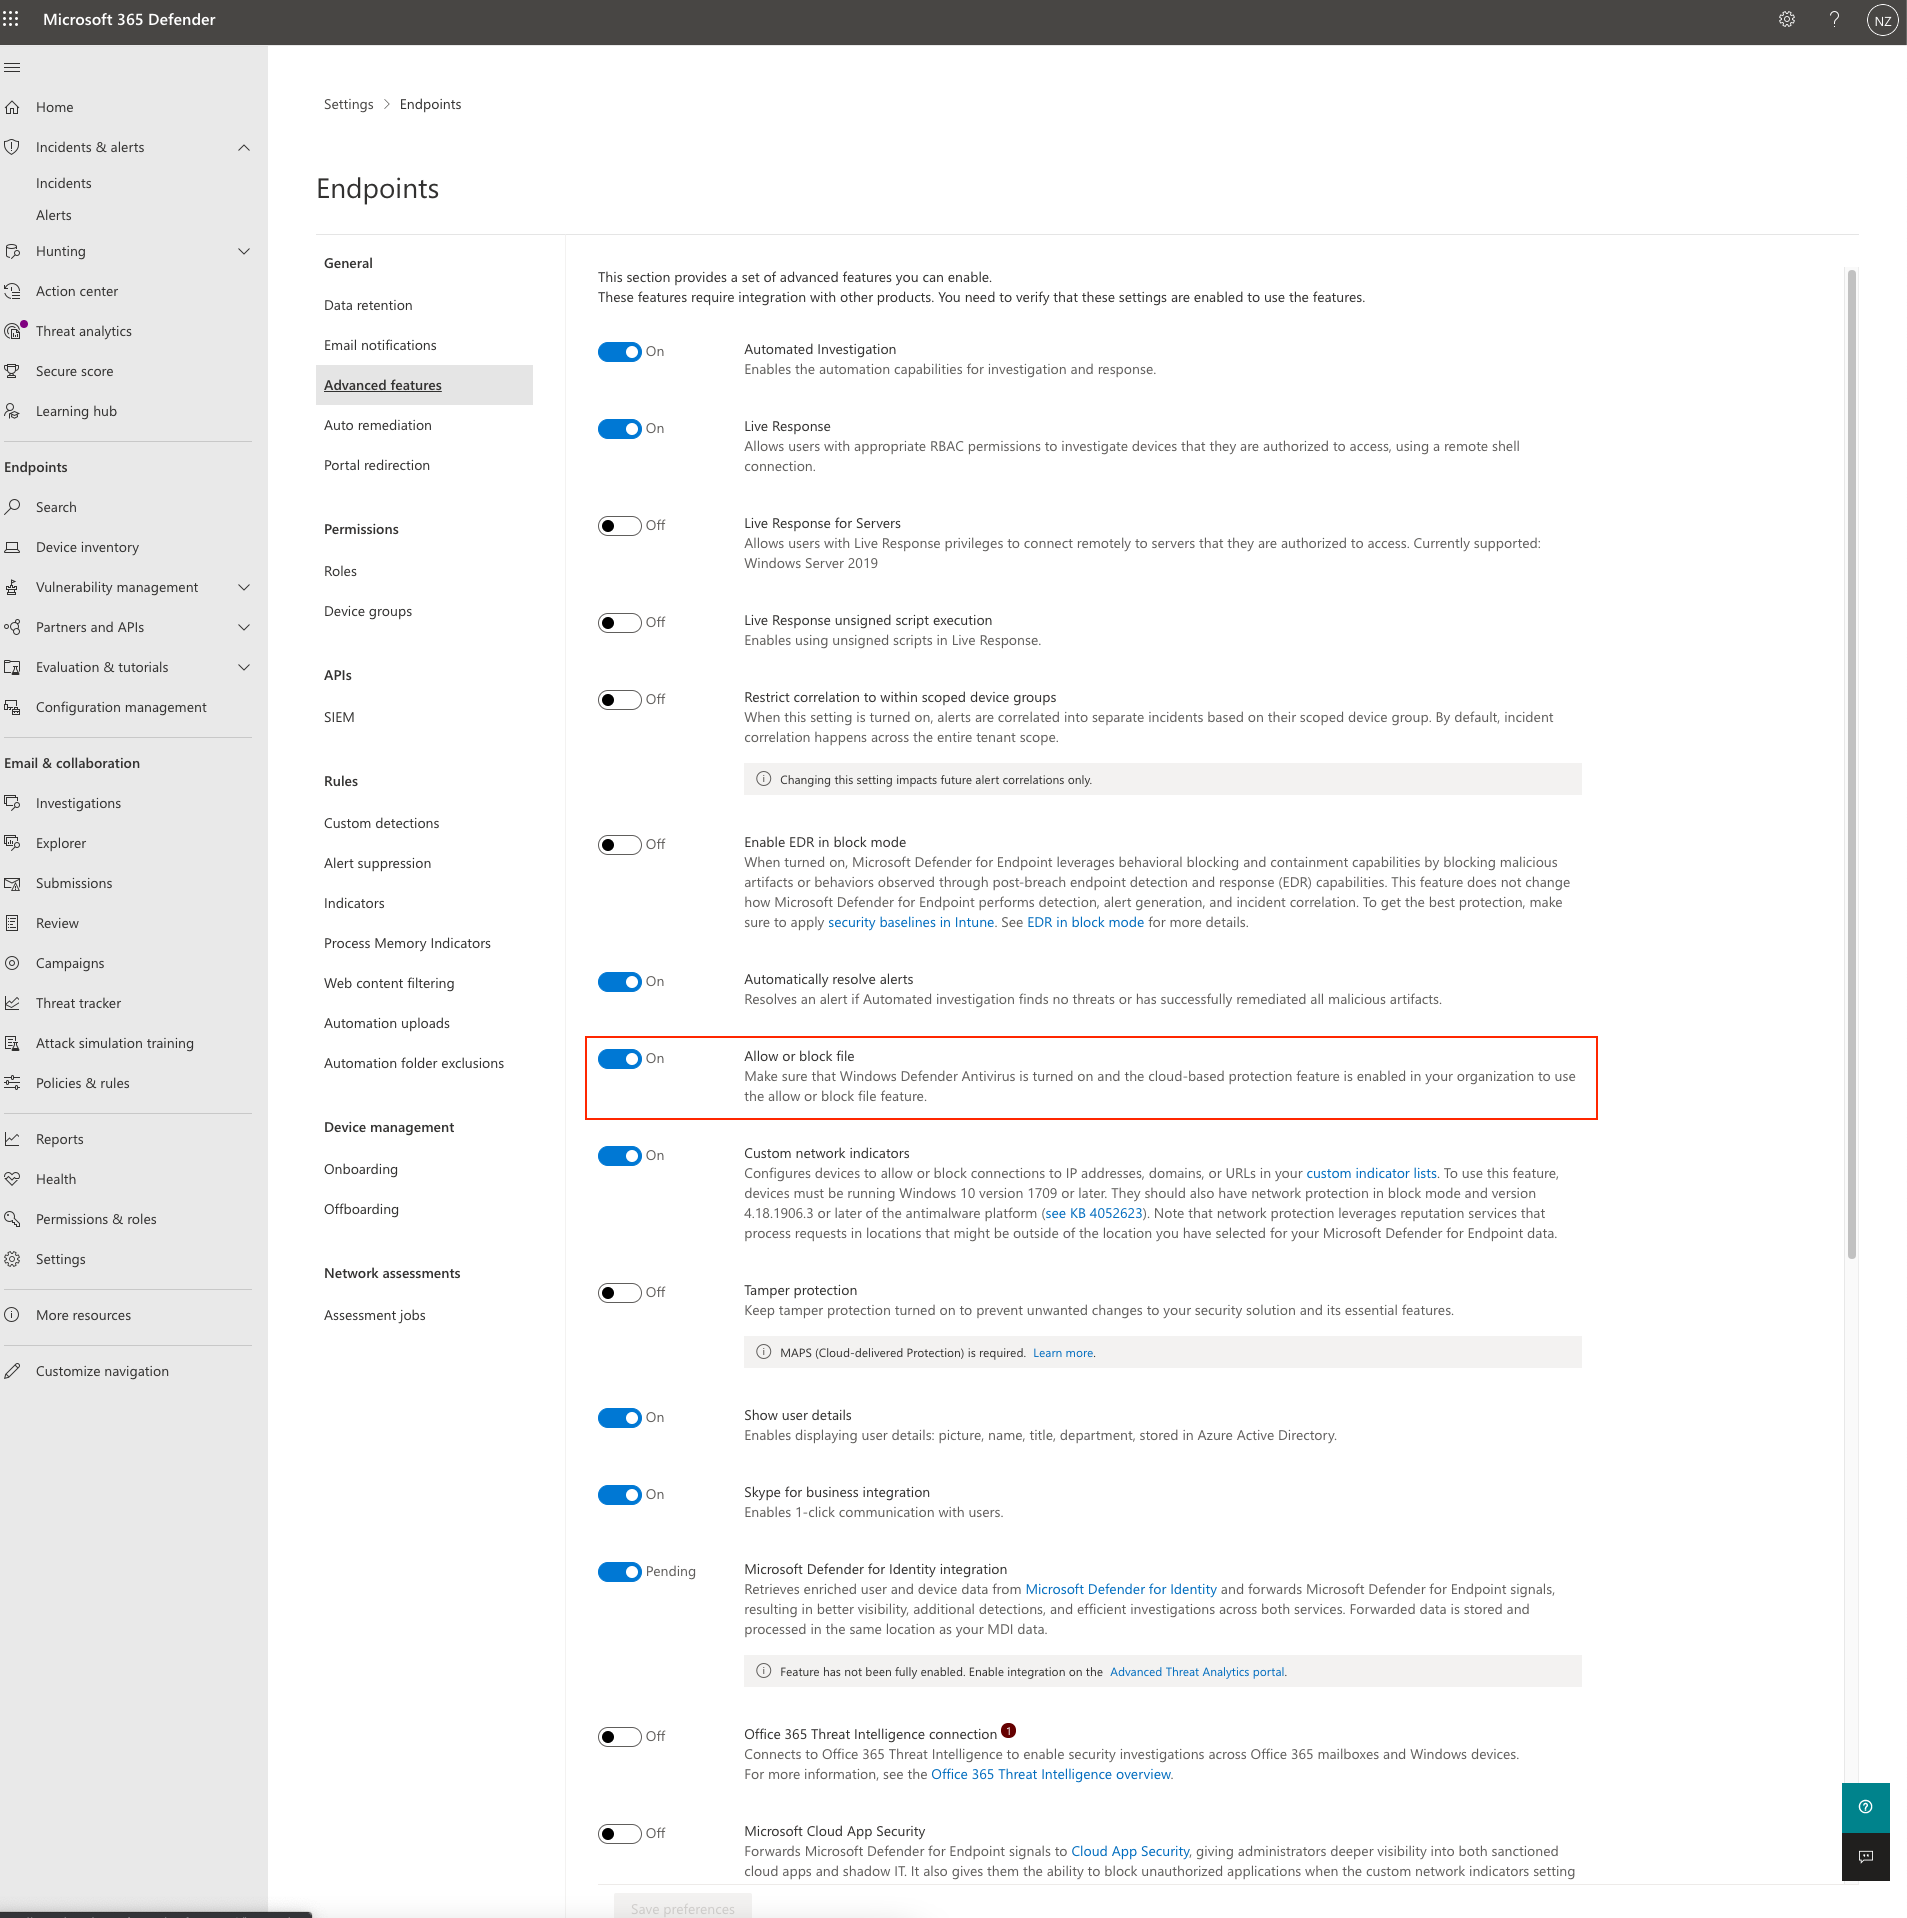Screen dimensions: 1907x1918
Task: Expand the Hunting section chevron
Action: [244, 251]
